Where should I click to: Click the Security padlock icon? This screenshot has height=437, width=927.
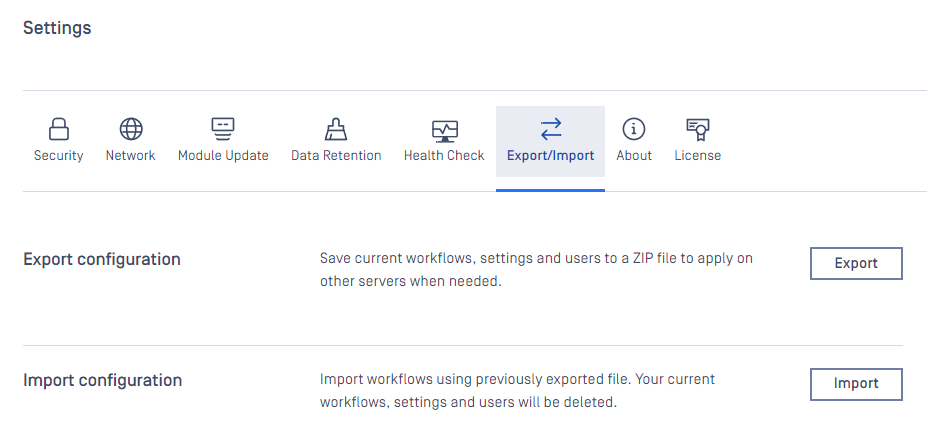point(59,129)
